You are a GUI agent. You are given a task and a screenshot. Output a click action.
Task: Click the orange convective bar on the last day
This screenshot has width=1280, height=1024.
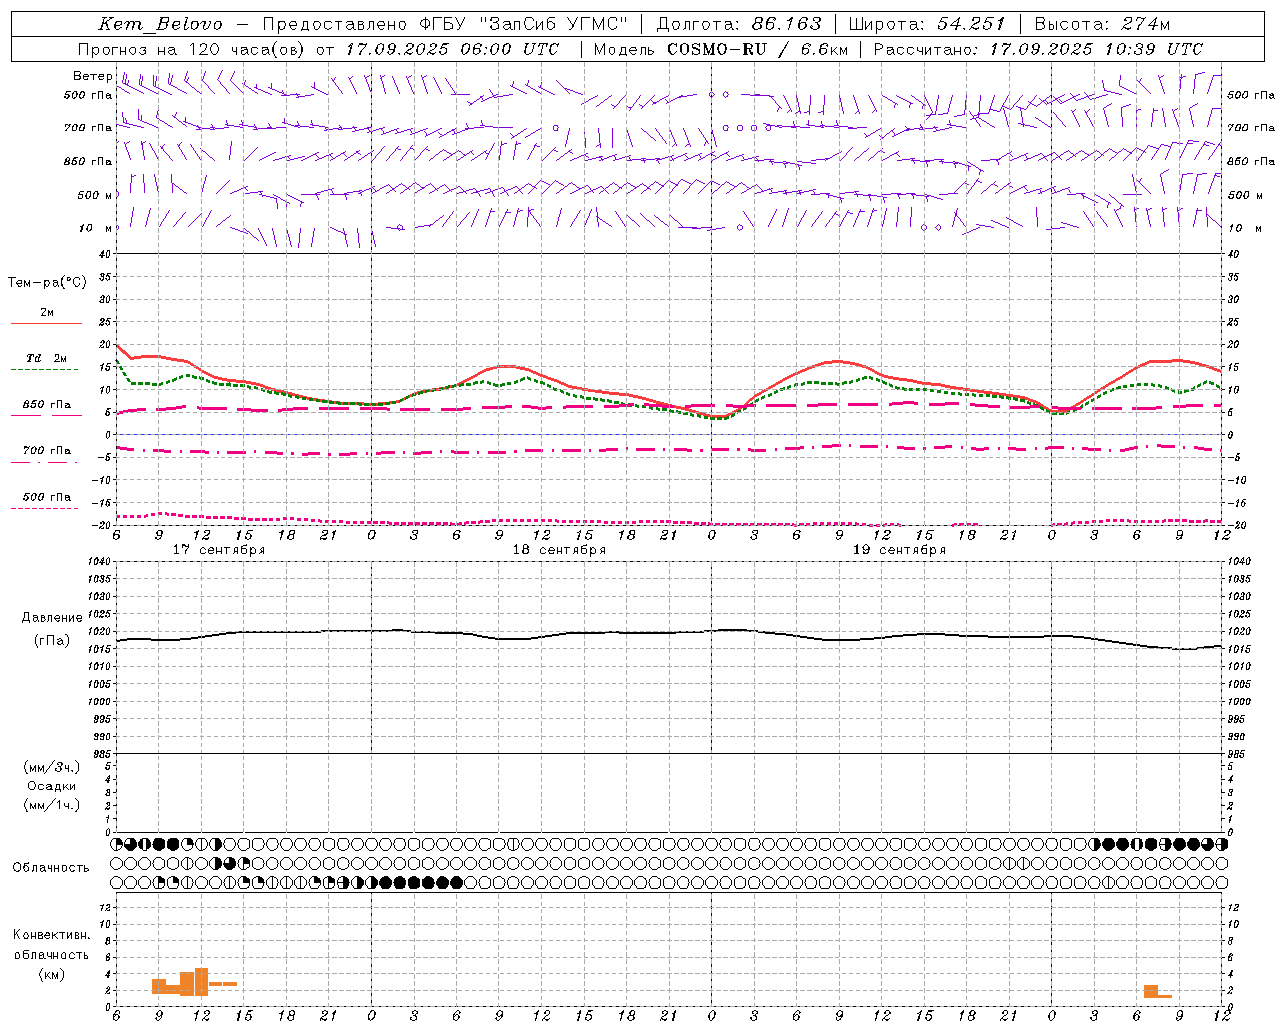tap(1151, 991)
